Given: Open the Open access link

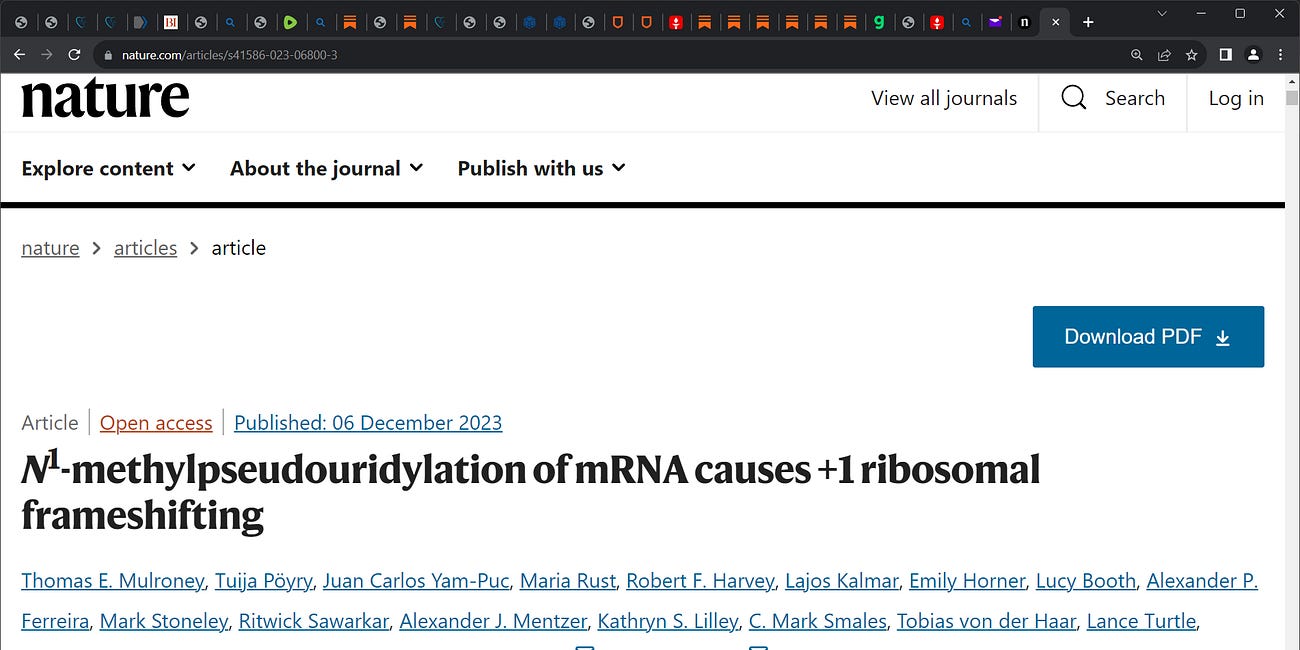Looking at the screenshot, I should tap(156, 422).
